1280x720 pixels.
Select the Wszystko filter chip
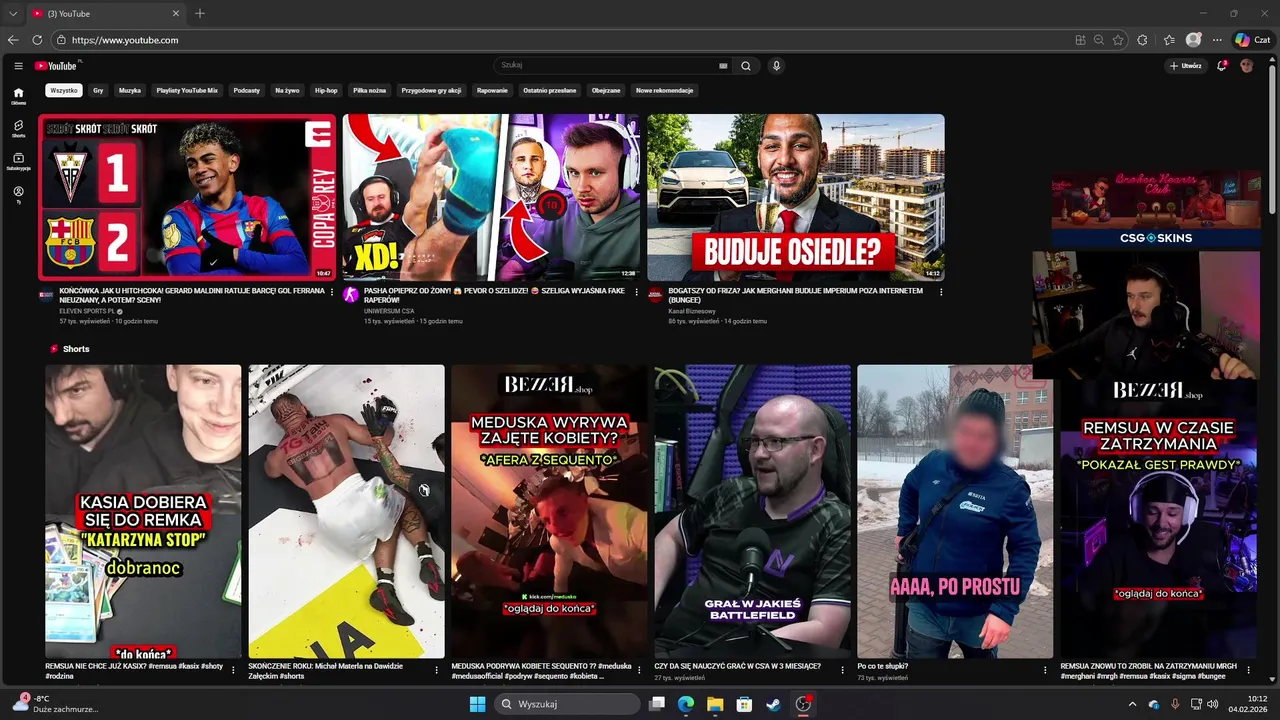tap(63, 90)
